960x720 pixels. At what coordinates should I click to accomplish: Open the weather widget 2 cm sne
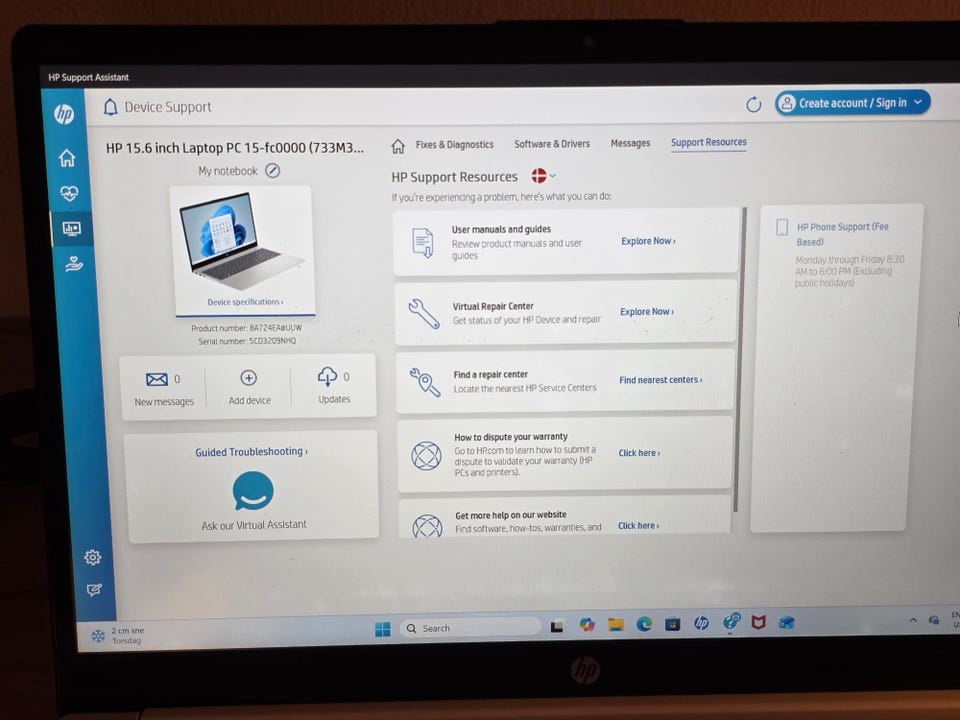click(118, 636)
